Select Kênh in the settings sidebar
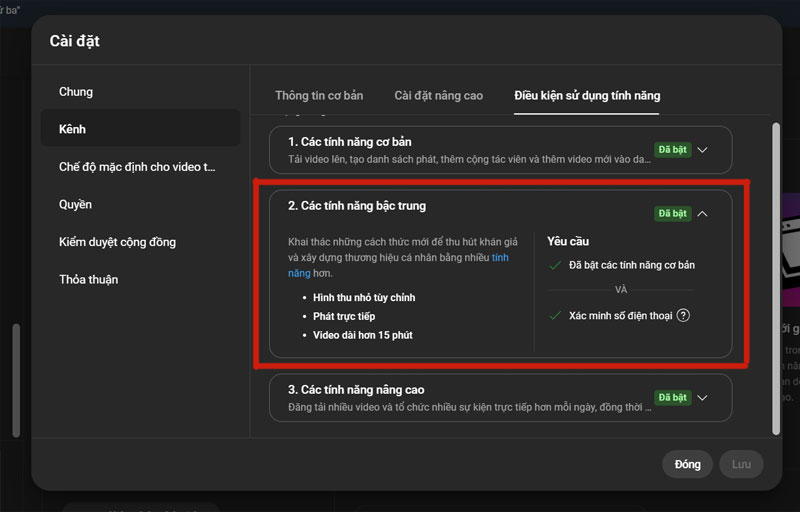The image size is (800, 512). click(74, 129)
